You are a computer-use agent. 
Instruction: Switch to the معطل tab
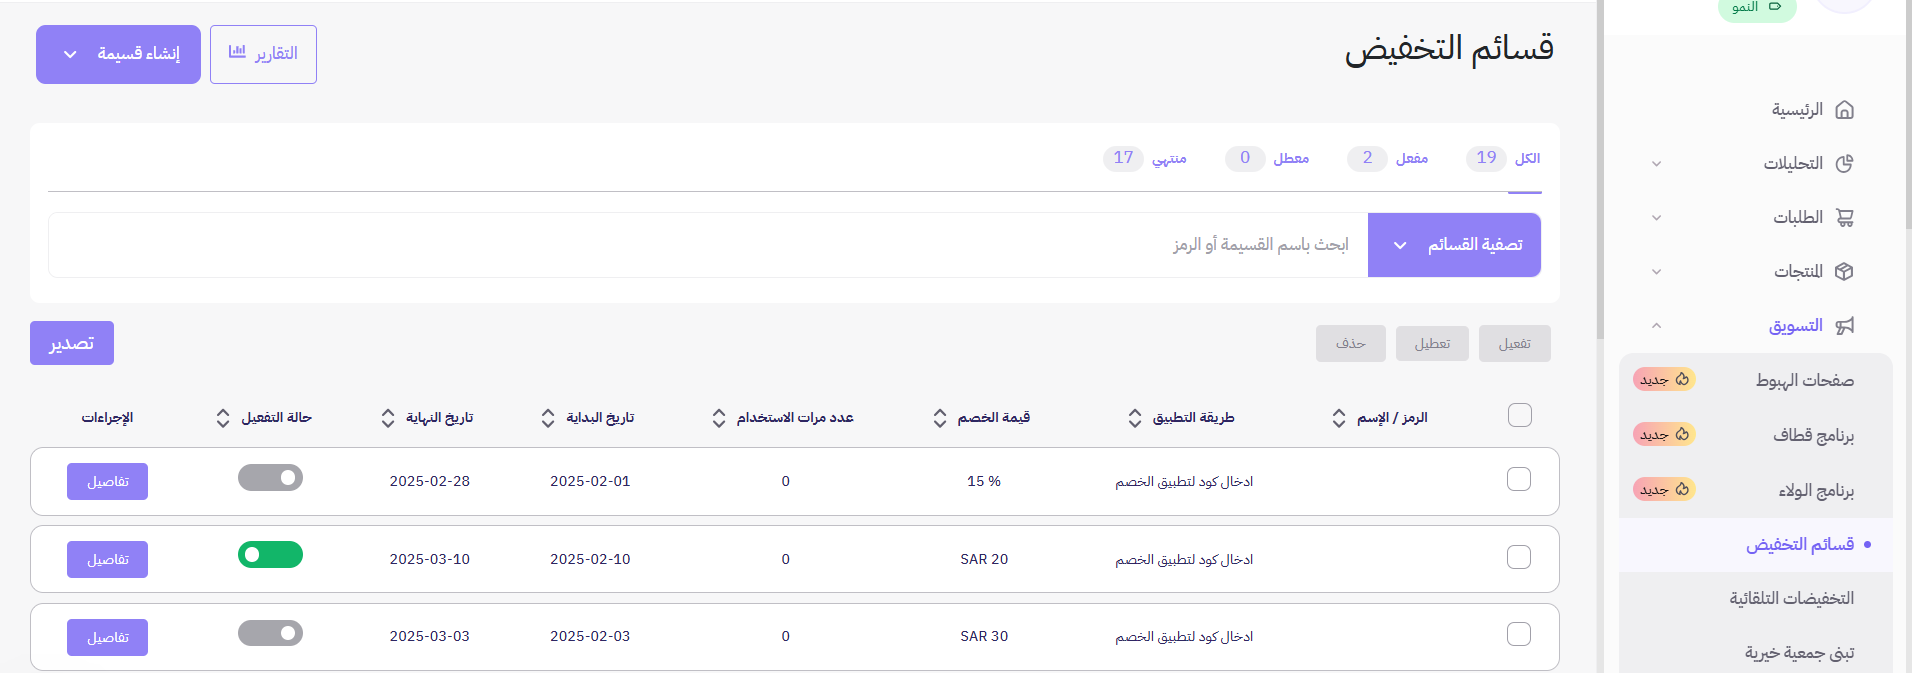point(1267,158)
